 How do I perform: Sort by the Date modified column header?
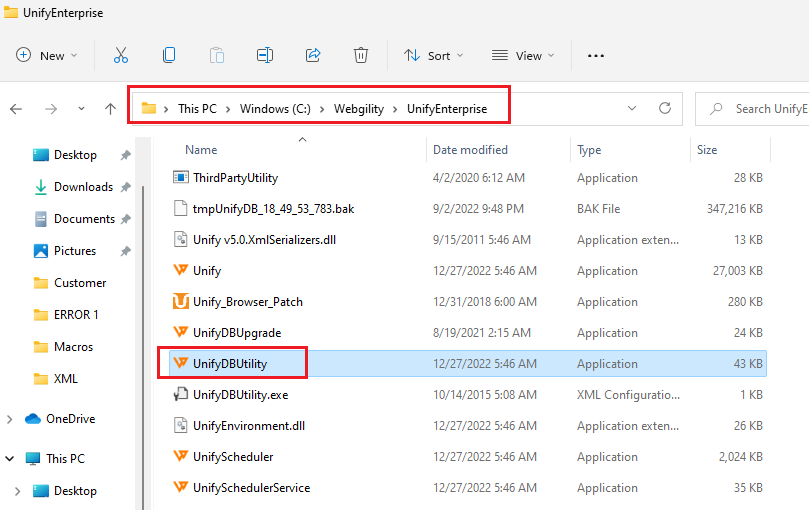click(x=470, y=150)
